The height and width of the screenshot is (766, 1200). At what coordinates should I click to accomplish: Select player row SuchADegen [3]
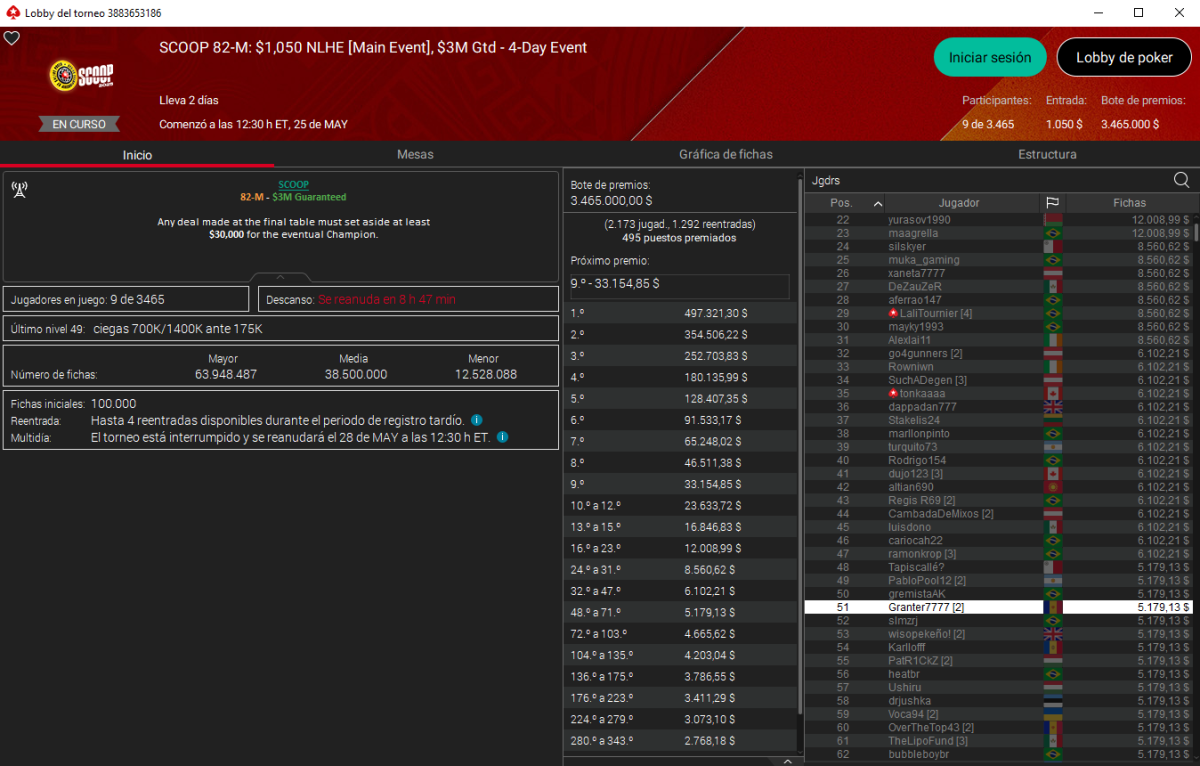[999, 380]
